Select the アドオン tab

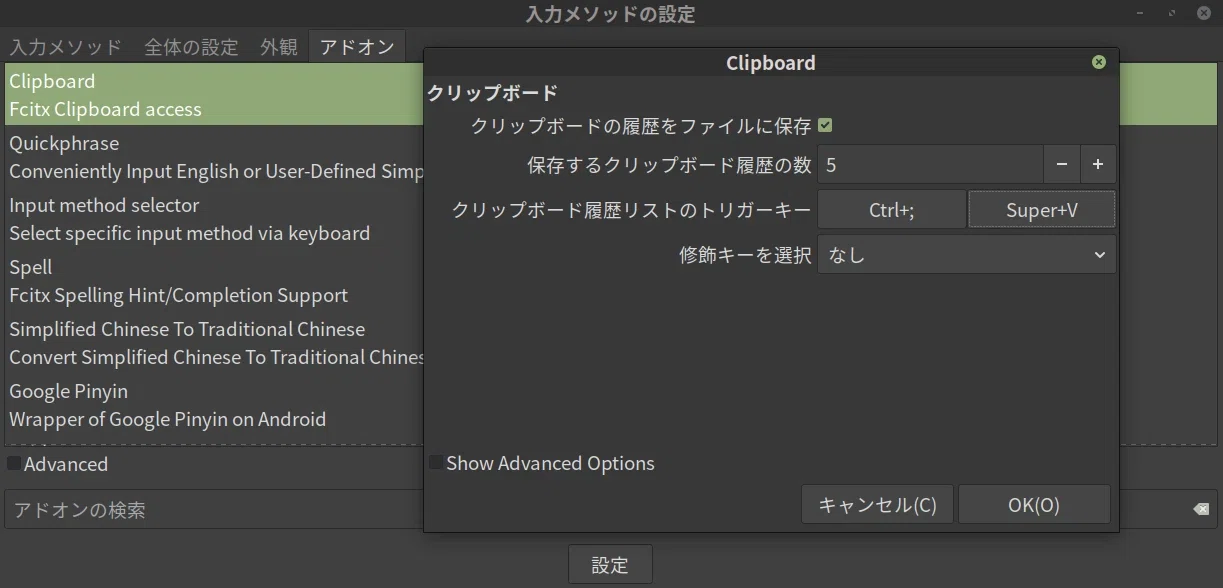click(x=357, y=47)
